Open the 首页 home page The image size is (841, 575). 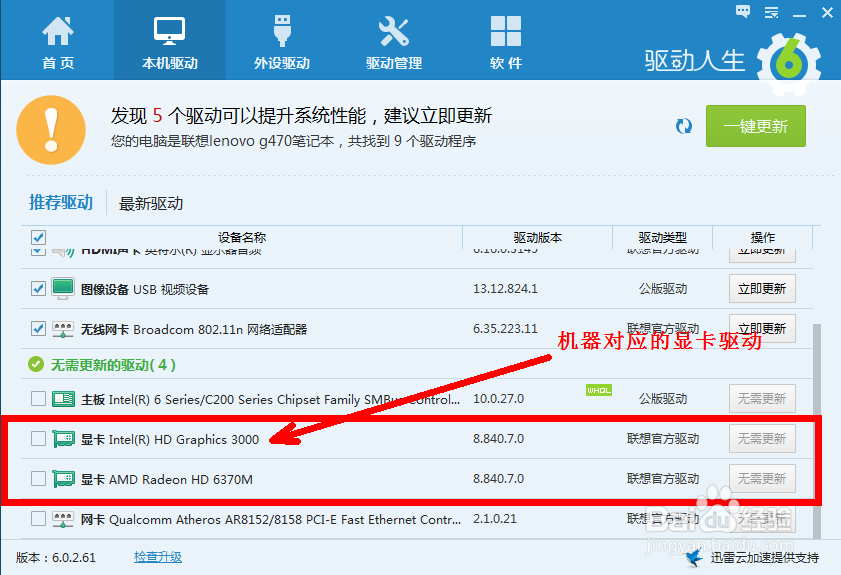58,43
